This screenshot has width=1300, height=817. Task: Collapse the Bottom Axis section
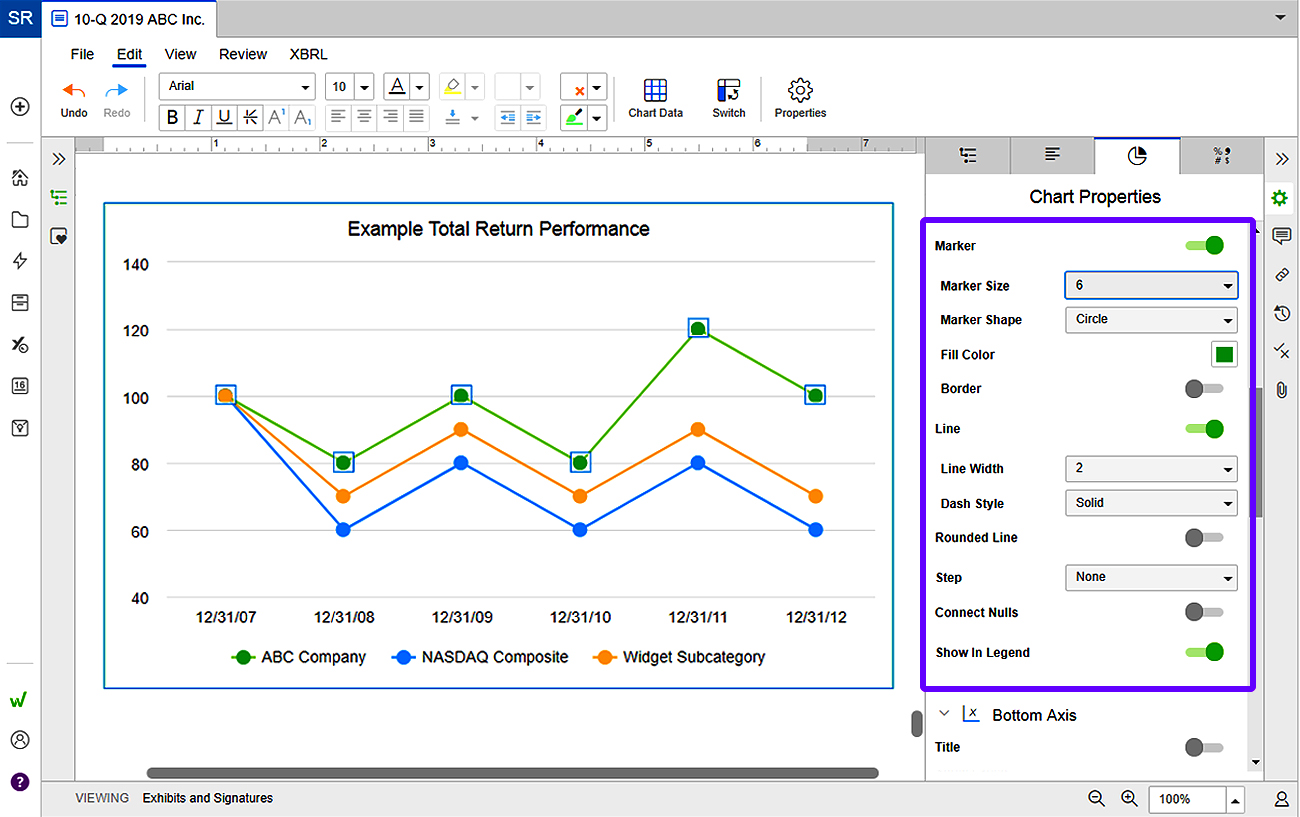(943, 714)
